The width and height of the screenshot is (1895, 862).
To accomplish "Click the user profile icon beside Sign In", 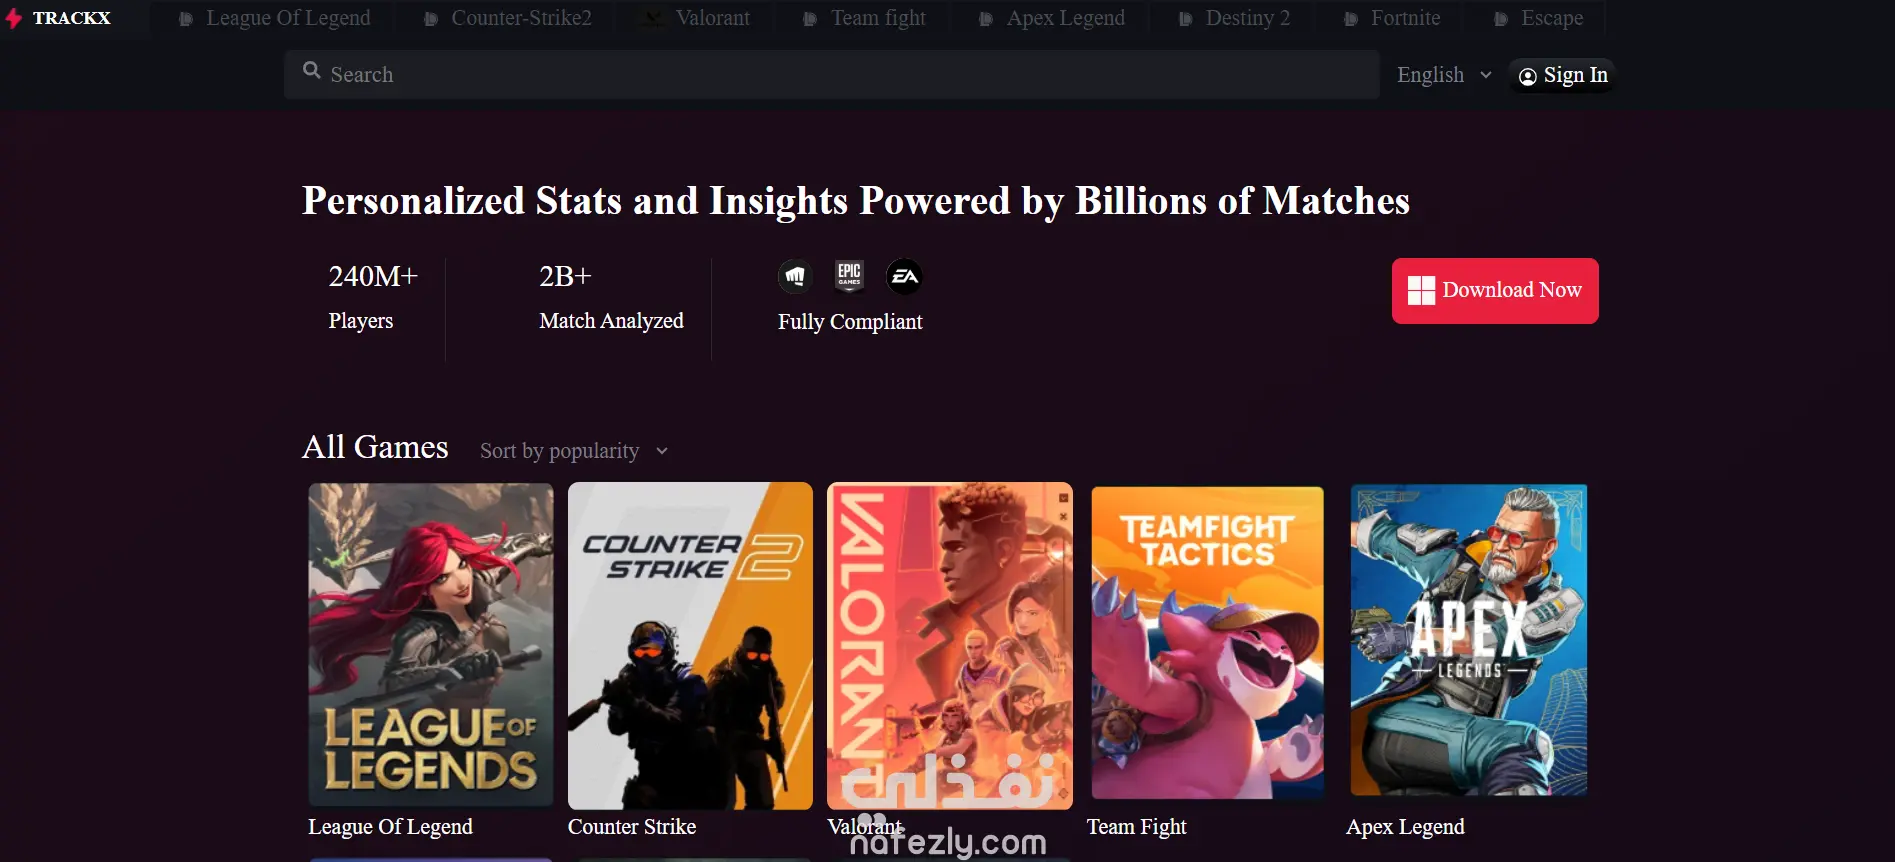I will pyautogui.click(x=1527, y=77).
